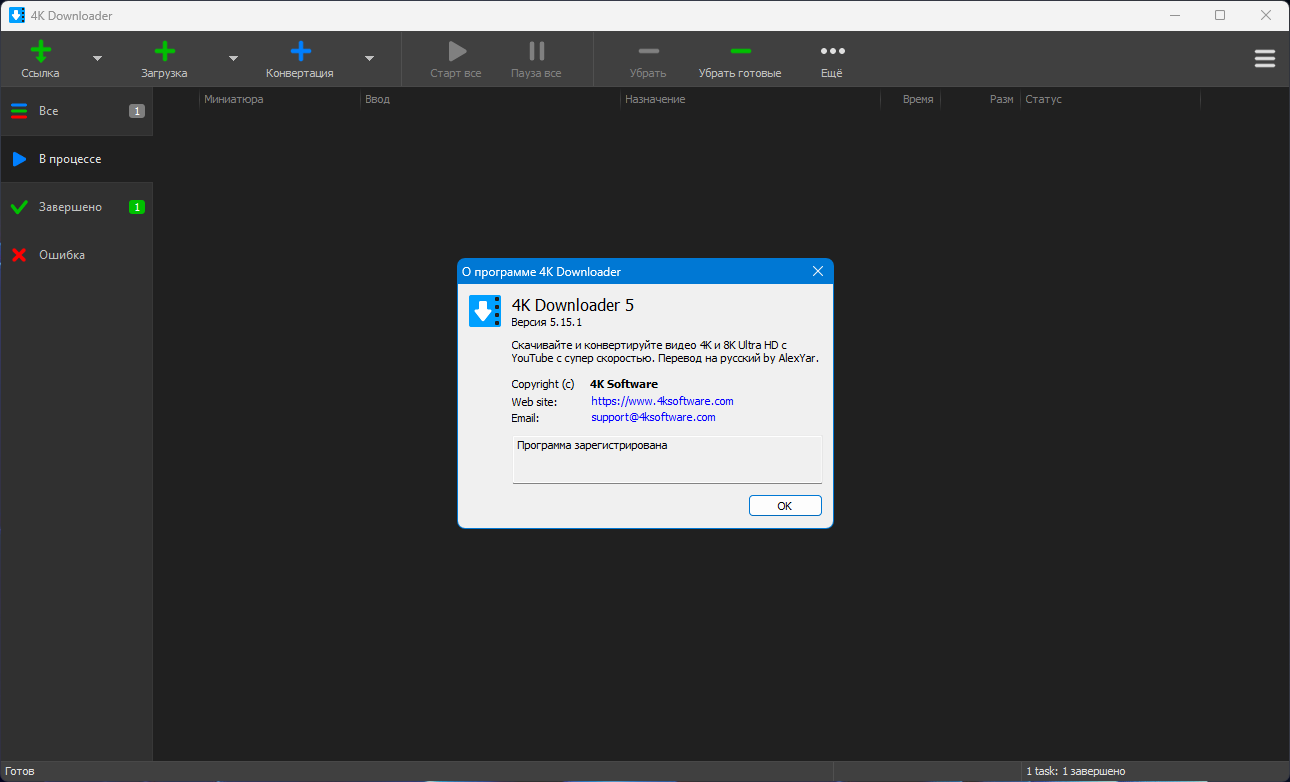Viewport: 1290px width, 782px height.
Task: Click the Миниатюра column header
Action: coord(280,99)
